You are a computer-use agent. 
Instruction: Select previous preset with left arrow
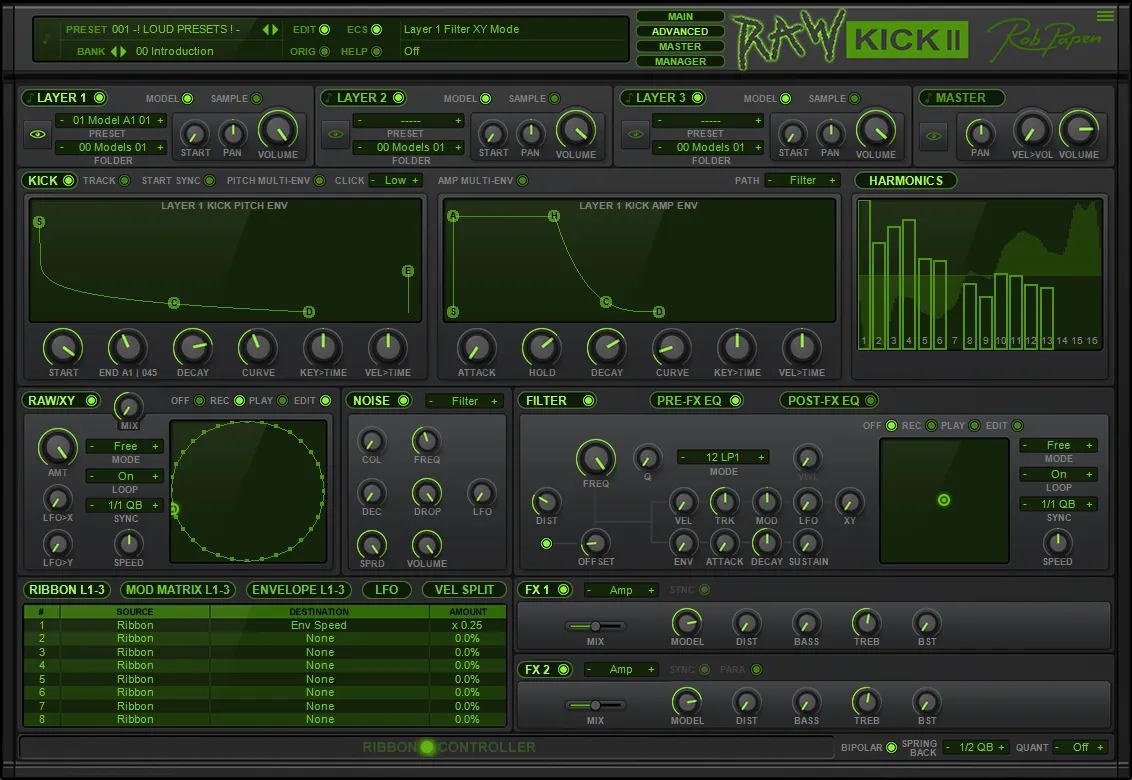click(x=266, y=30)
